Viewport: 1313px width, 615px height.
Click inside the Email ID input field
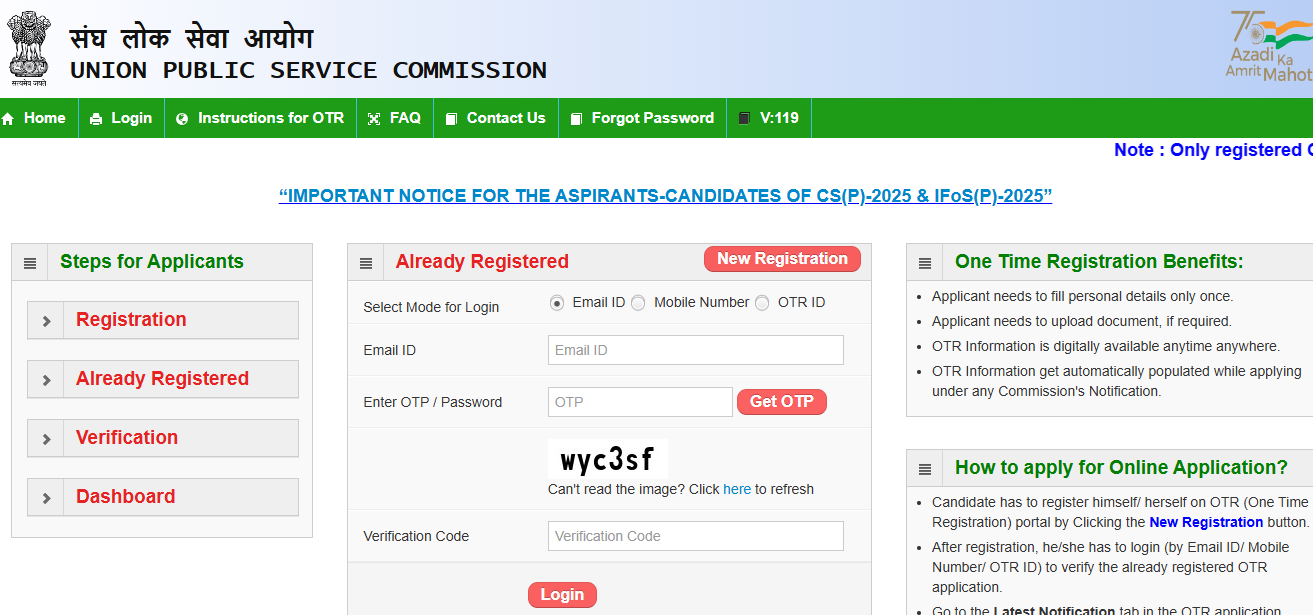click(x=695, y=349)
